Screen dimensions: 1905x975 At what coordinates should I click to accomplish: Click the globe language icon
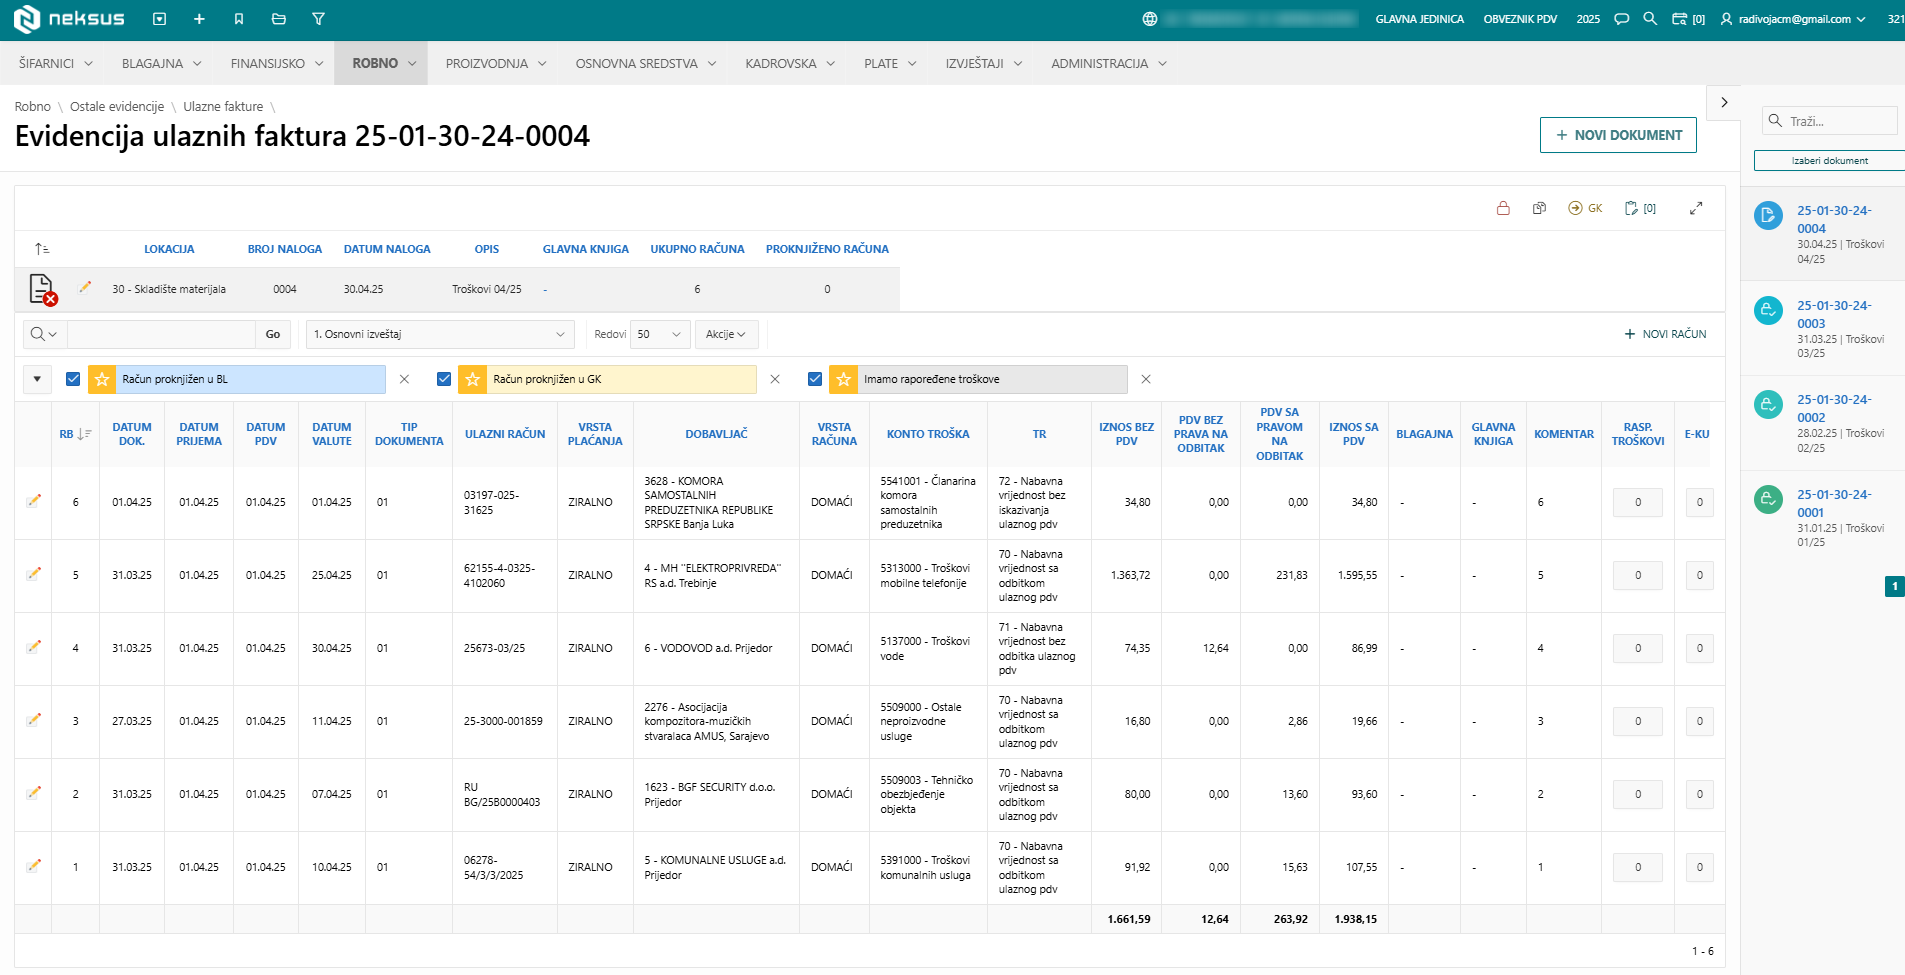tap(1150, 19)
